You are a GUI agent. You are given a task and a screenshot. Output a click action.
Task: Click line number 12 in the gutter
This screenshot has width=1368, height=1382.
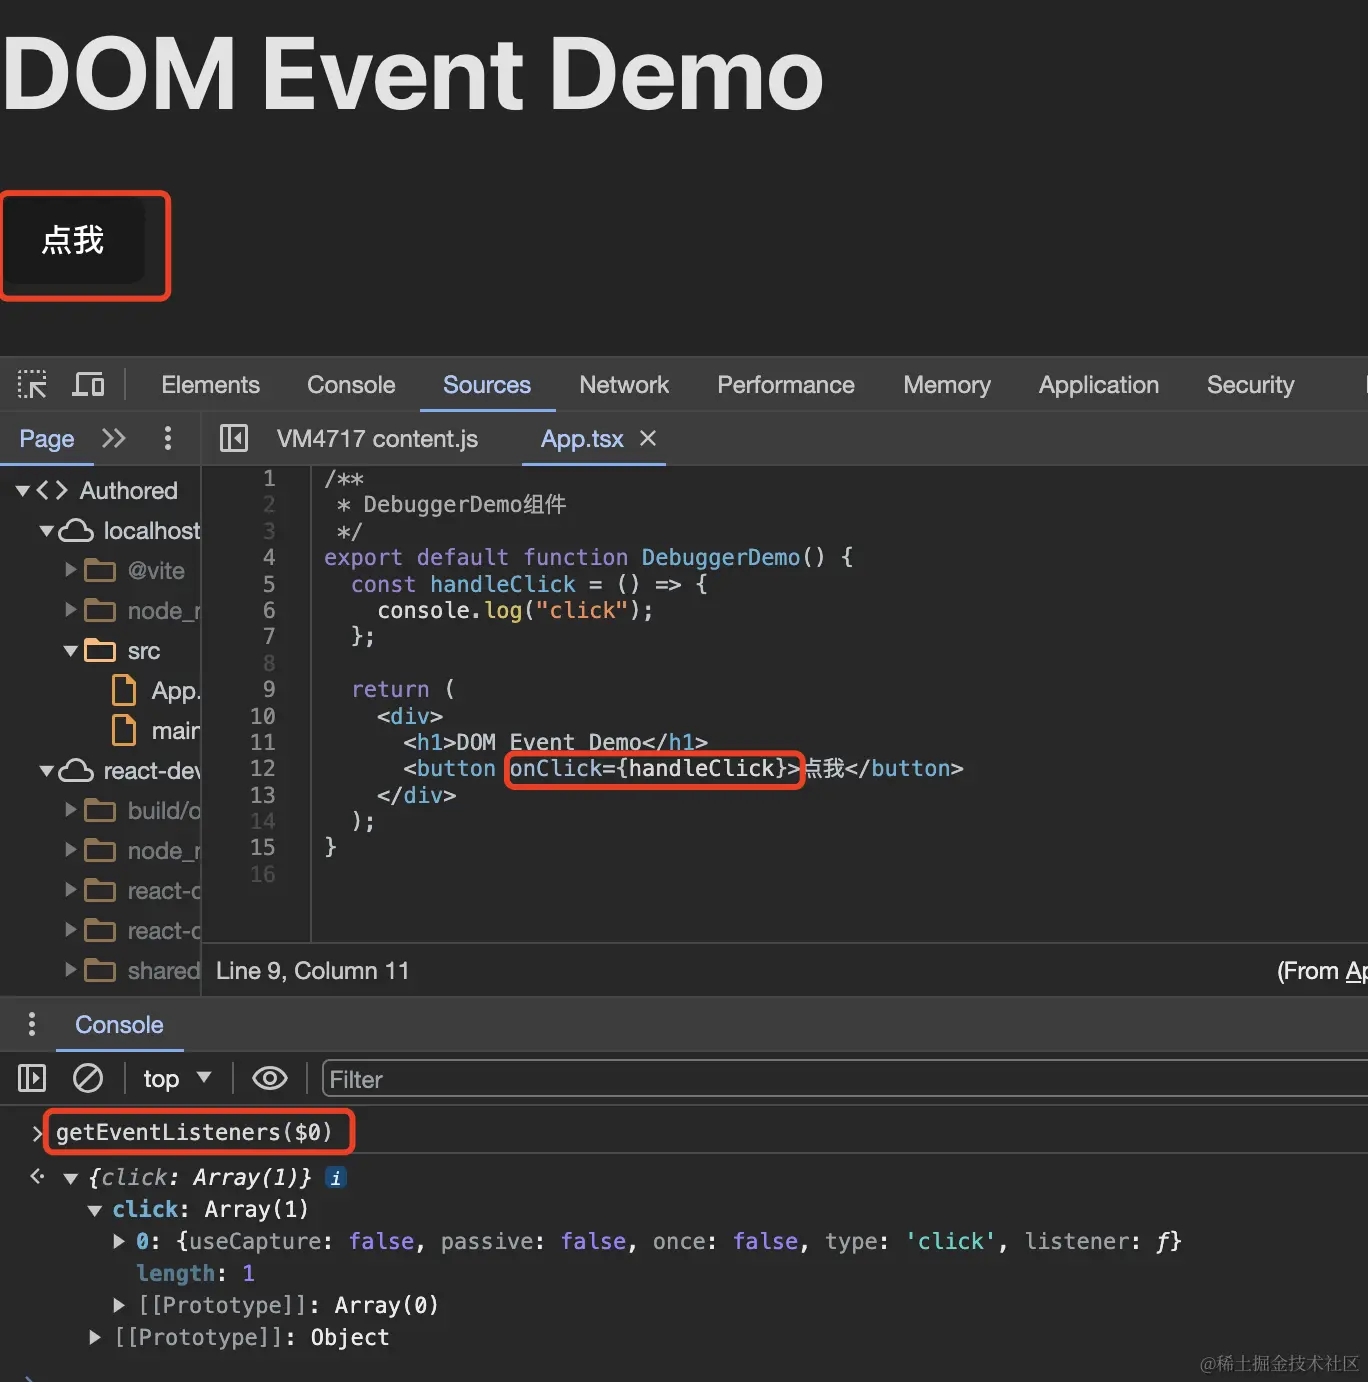(262, 768)
